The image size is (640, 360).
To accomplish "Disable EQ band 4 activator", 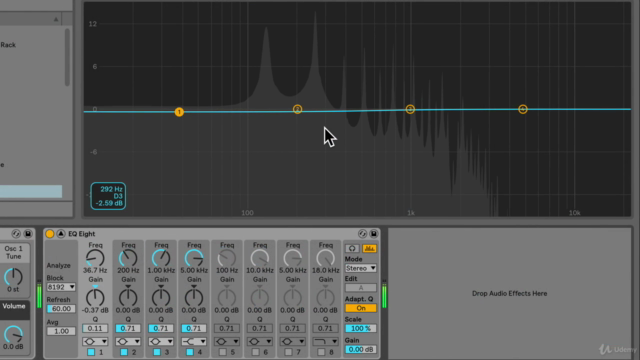I will [x=190, y=352].
